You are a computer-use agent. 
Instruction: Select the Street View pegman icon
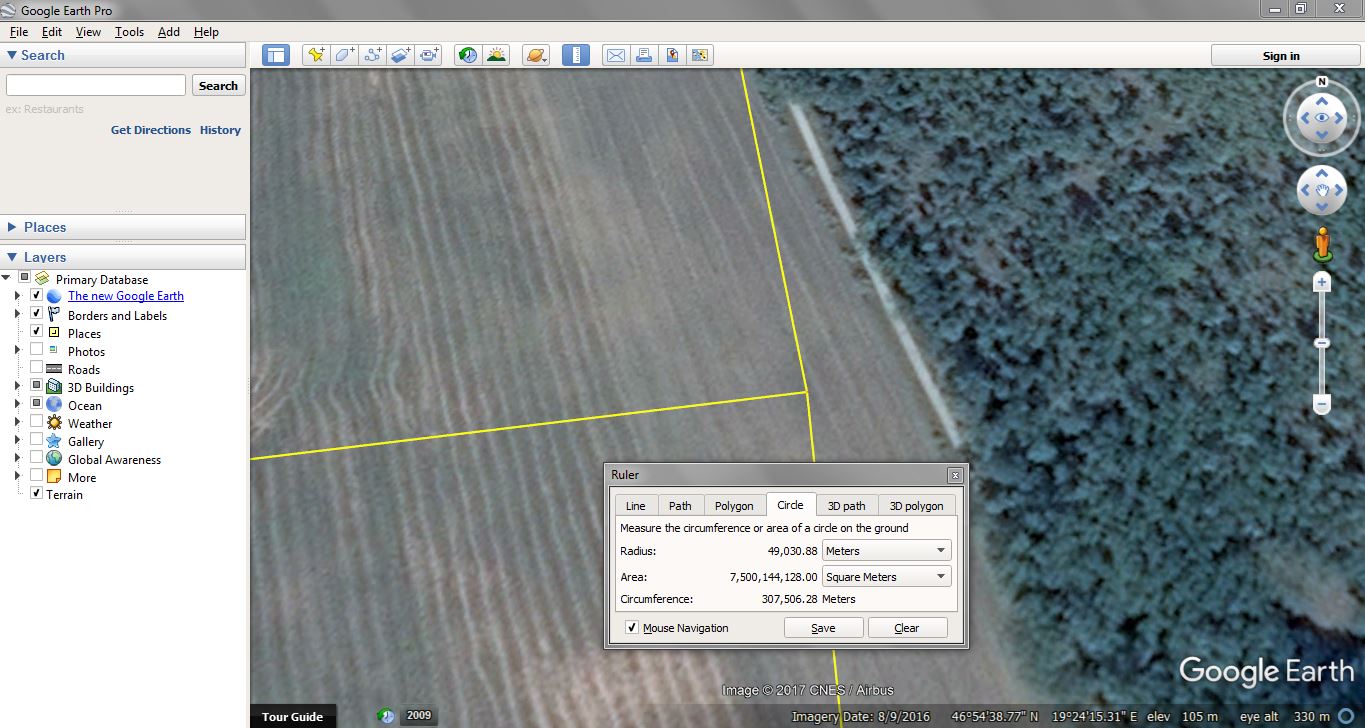1322,246
